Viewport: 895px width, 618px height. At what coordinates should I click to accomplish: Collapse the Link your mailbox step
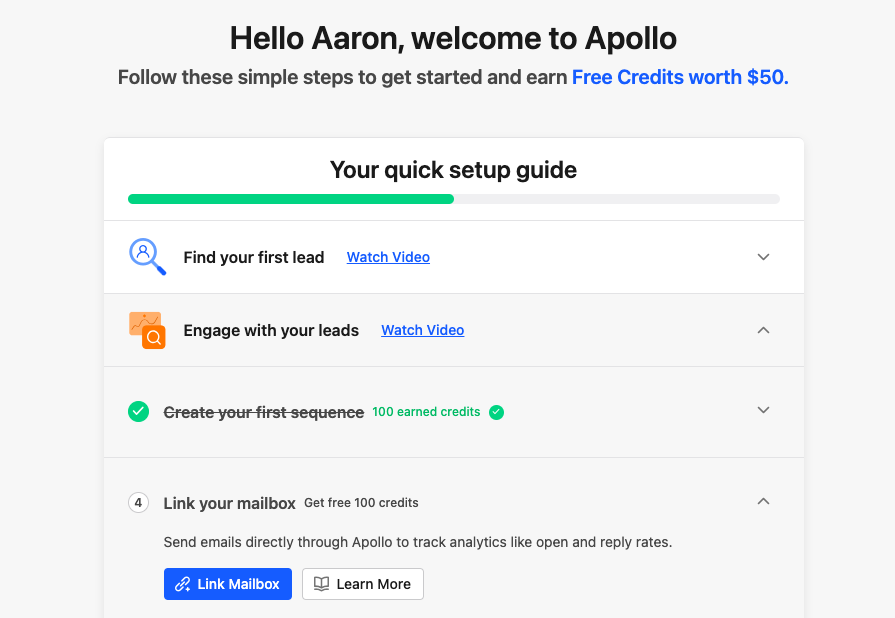tap(763, 501)
